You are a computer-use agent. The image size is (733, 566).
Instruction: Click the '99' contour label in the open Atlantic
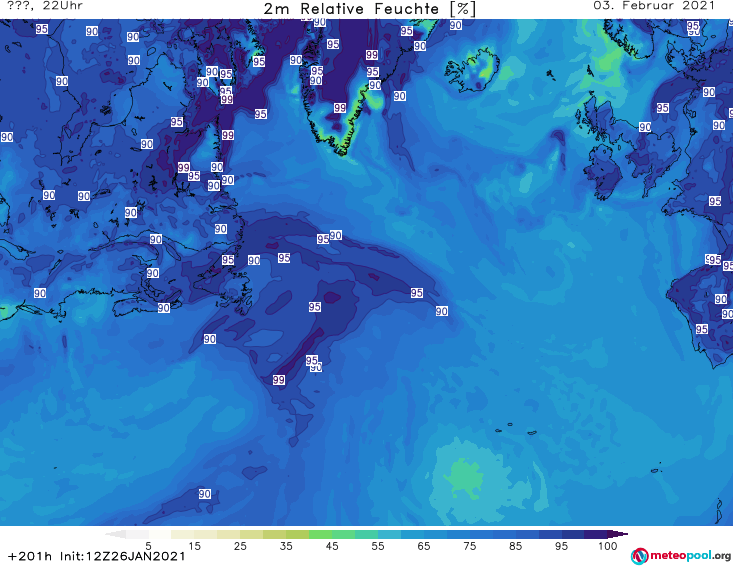click(279, 380)
